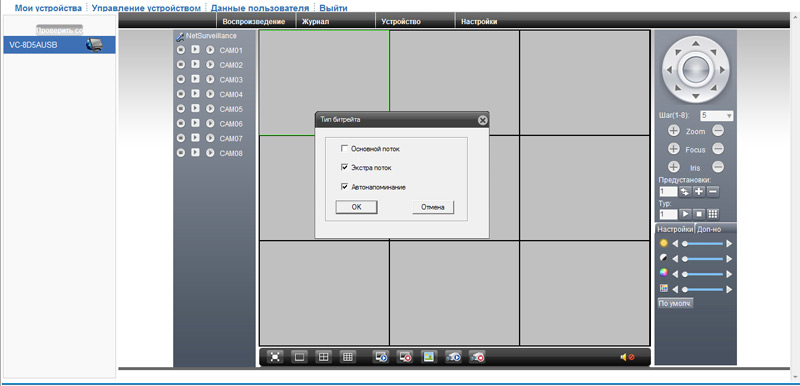Screen dimensions: 800x386
Task: Increase Focus with plus button
Action: click(673, 149)
